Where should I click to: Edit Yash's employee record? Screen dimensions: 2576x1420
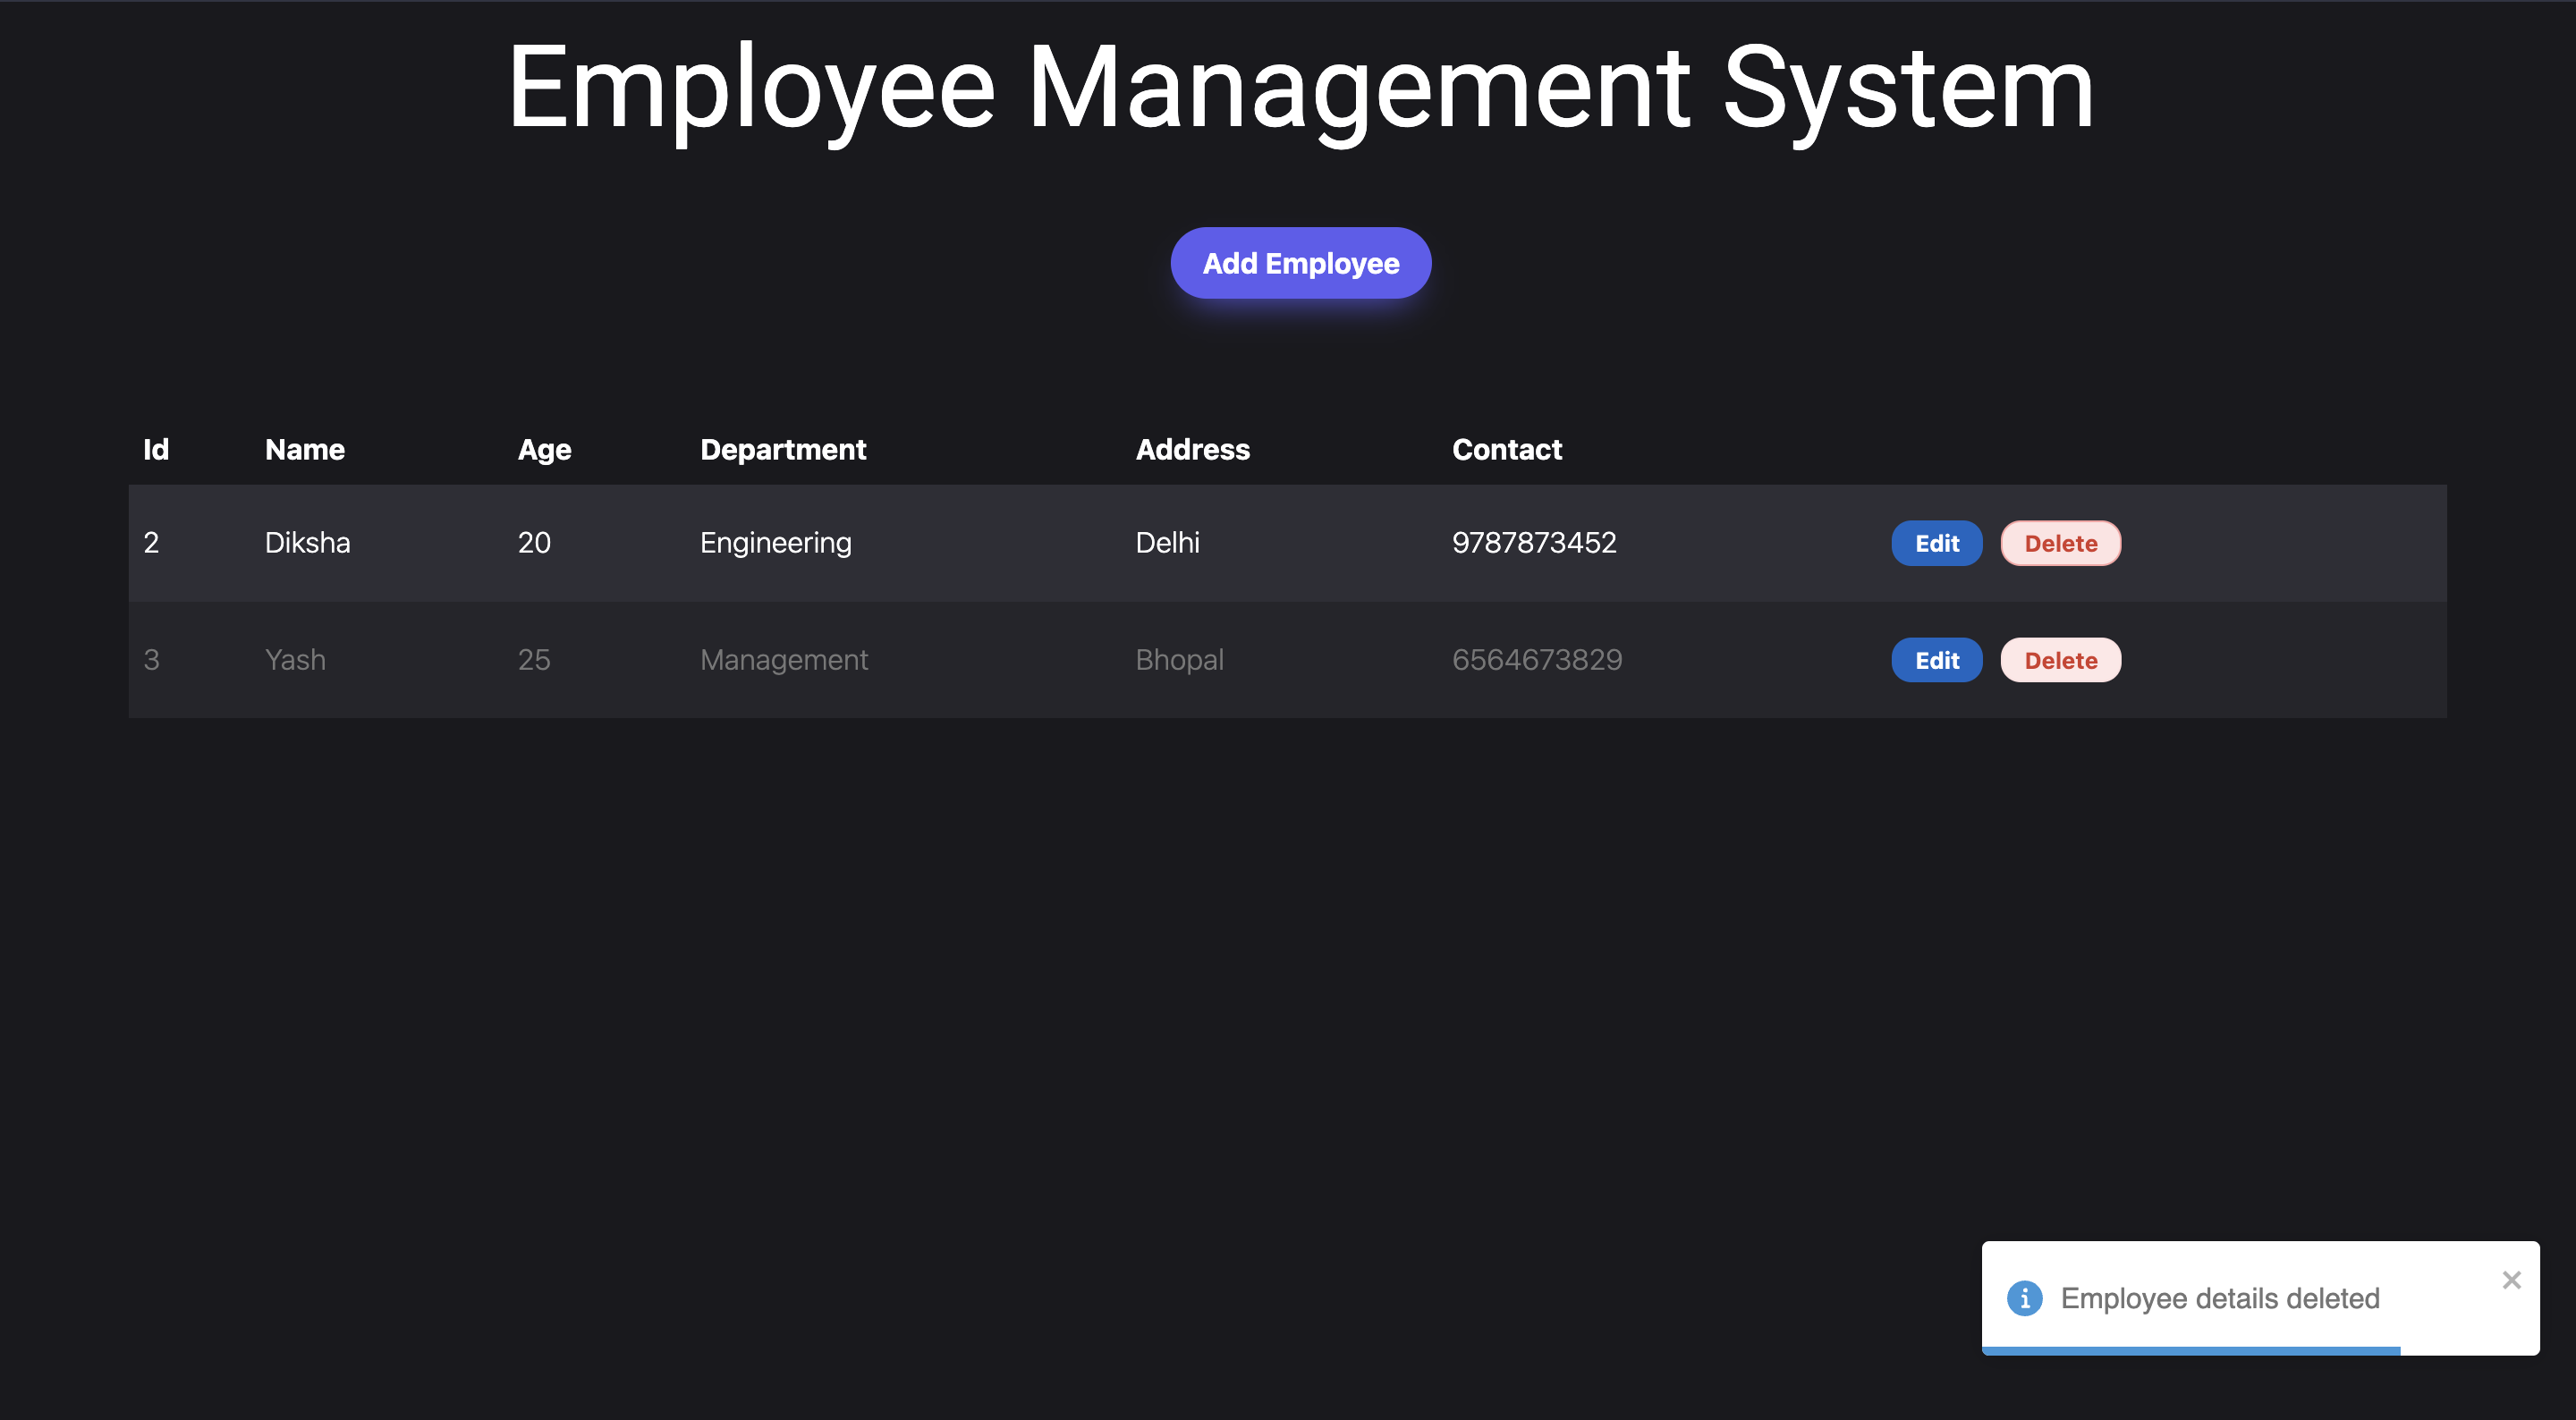[x=1936, y=660]
